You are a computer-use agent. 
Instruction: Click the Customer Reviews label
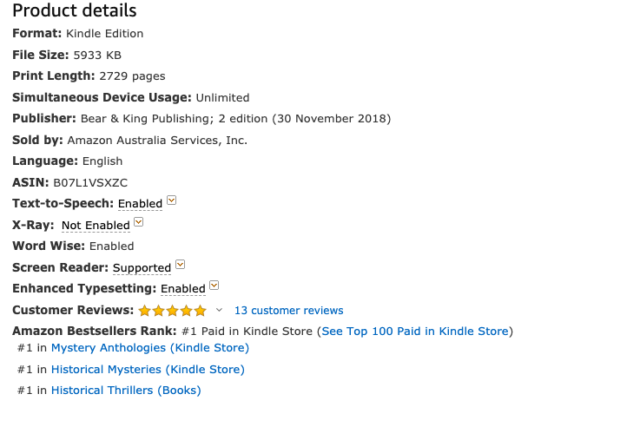point(72,310)
